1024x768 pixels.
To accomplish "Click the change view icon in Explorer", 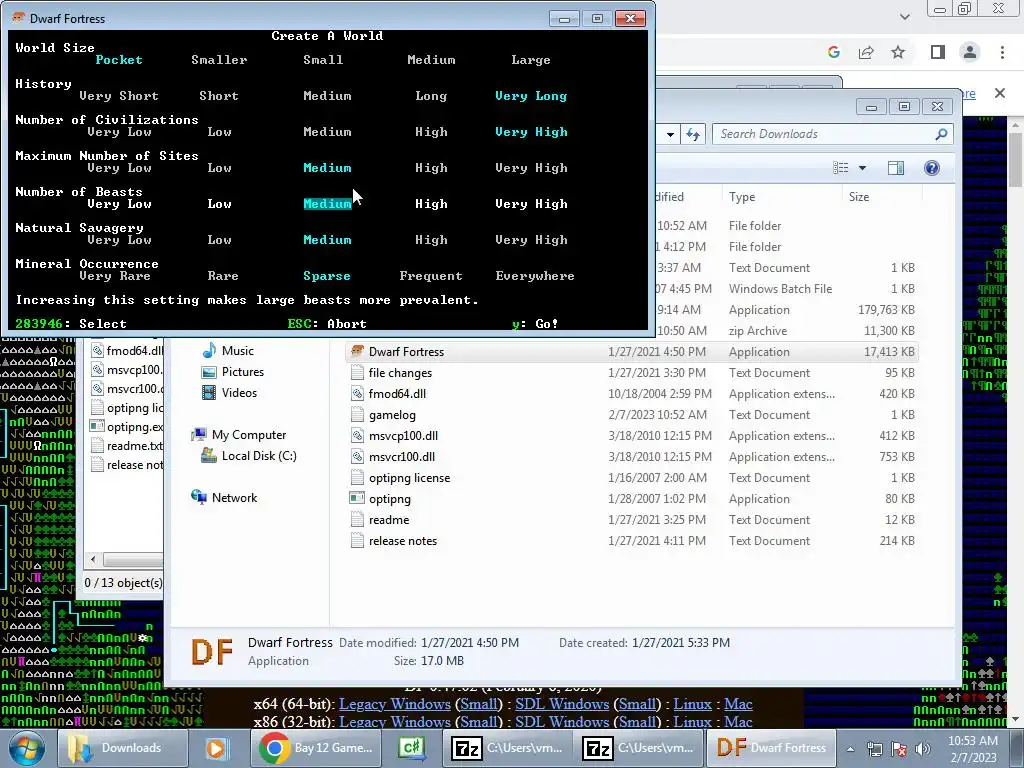I will (x=840, y=168).
